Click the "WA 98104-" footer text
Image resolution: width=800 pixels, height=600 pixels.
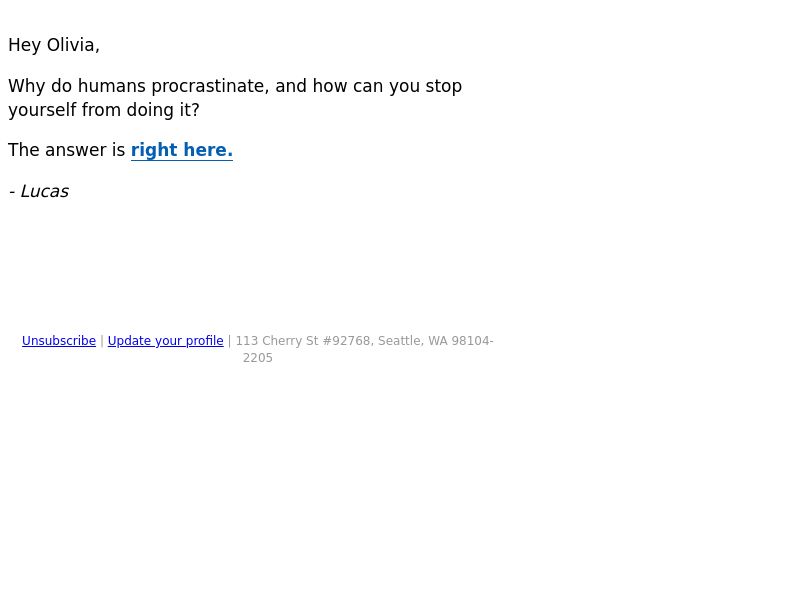461,341
